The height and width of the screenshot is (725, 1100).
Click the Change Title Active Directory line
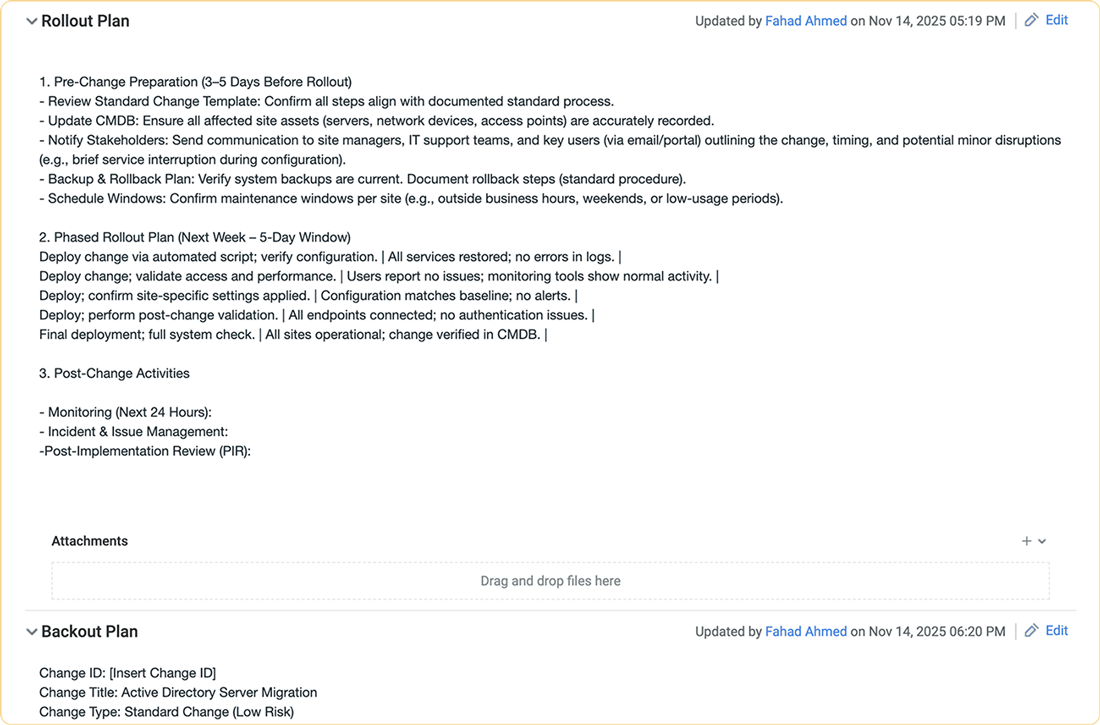tap(178, 692)
